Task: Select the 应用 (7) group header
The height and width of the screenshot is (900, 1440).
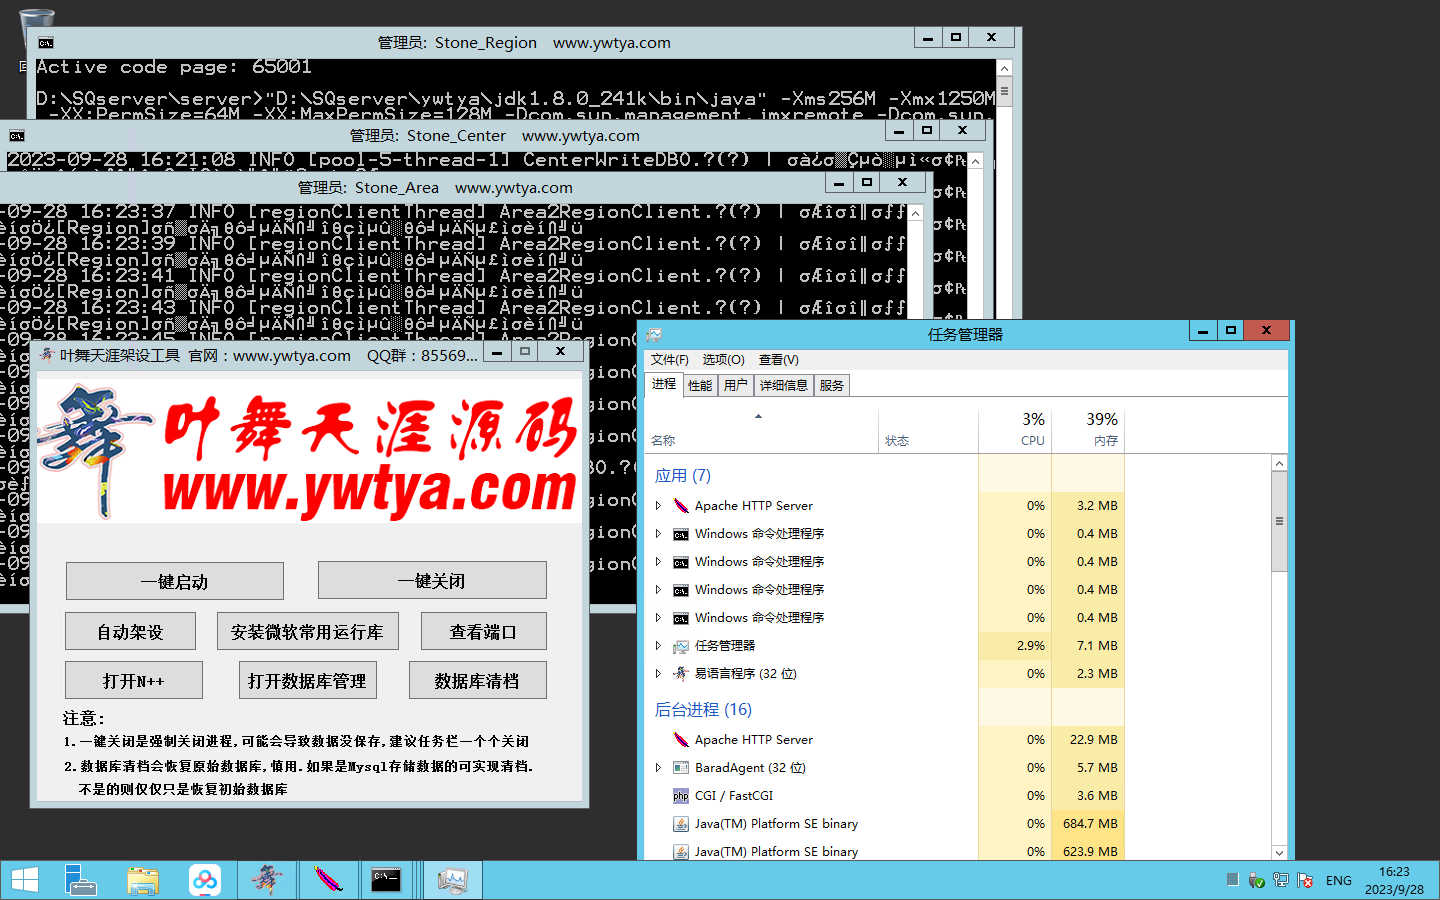Action: coord(683,476)
